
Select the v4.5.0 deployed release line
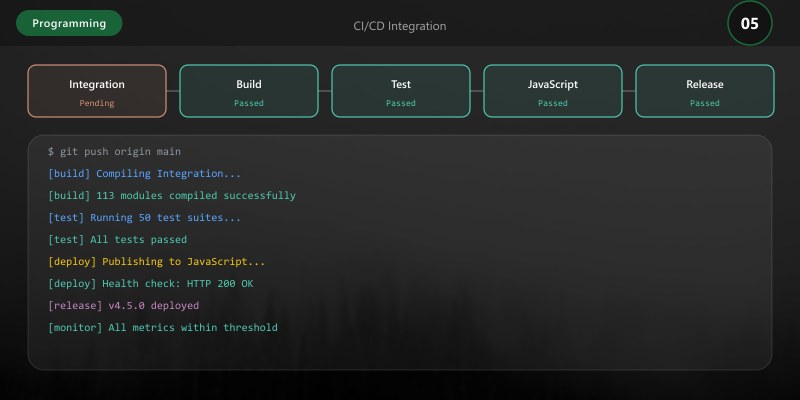(x=123, y=306)
